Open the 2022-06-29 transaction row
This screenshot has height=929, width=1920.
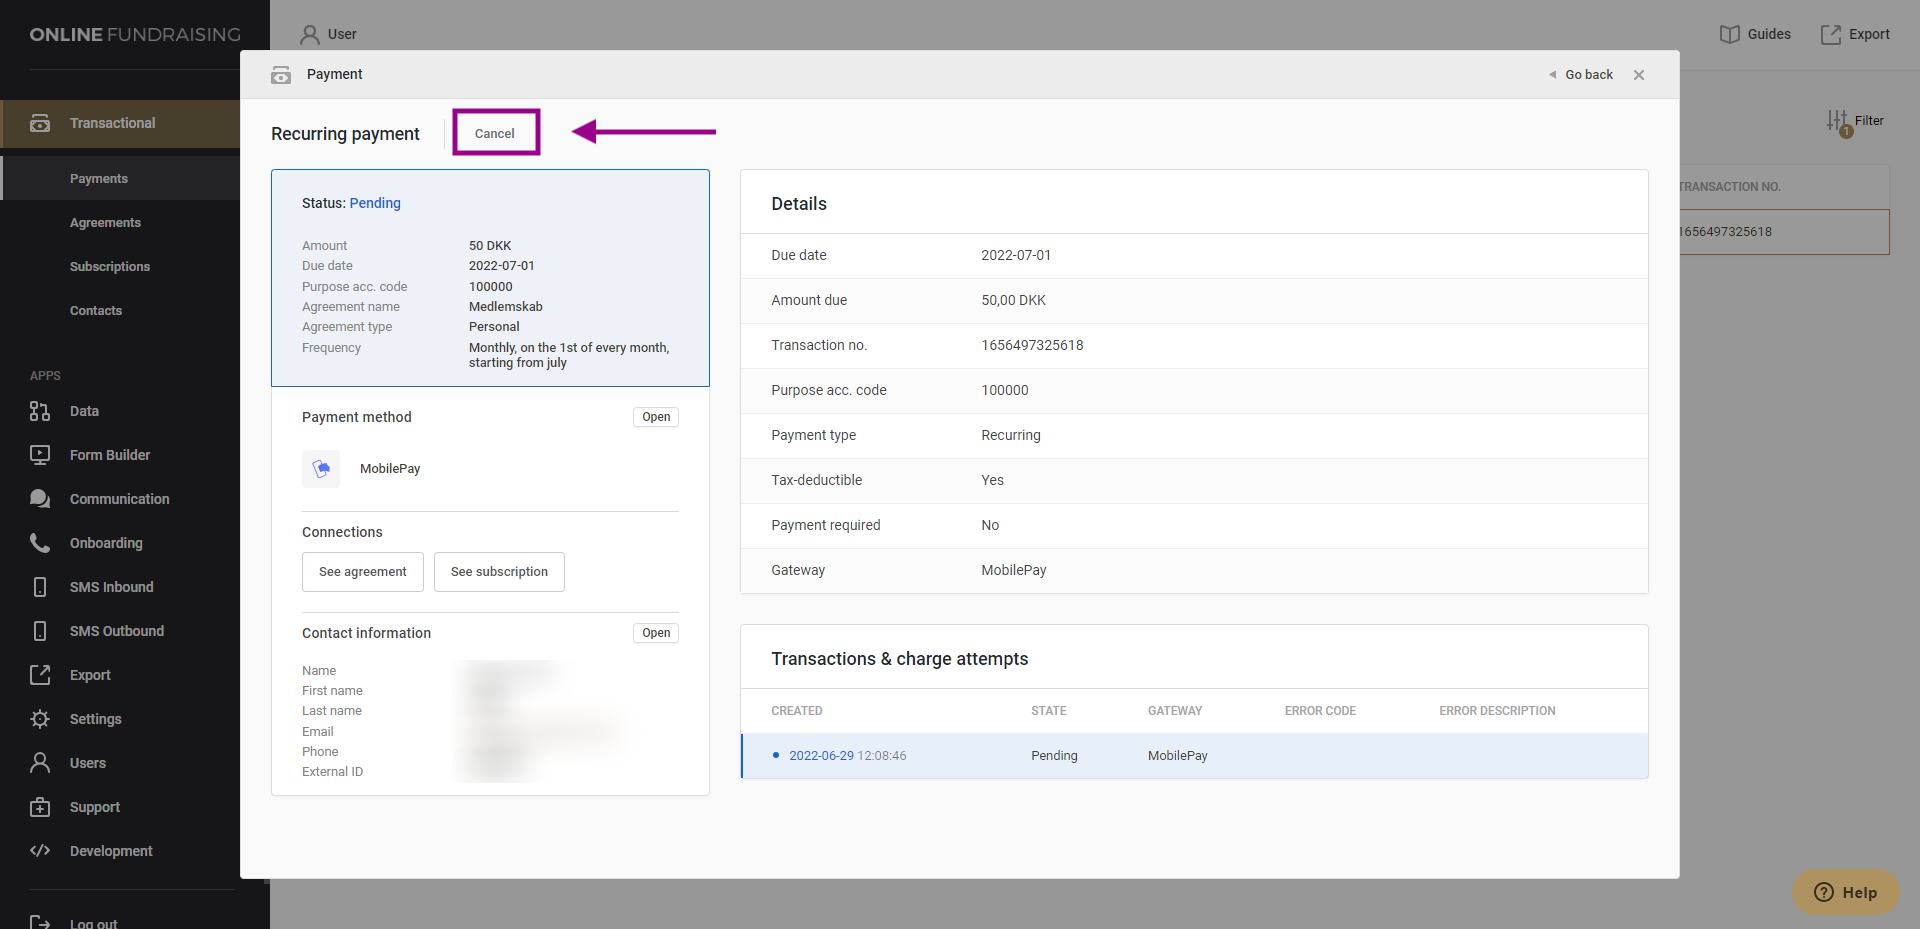tap(1194, 756)
